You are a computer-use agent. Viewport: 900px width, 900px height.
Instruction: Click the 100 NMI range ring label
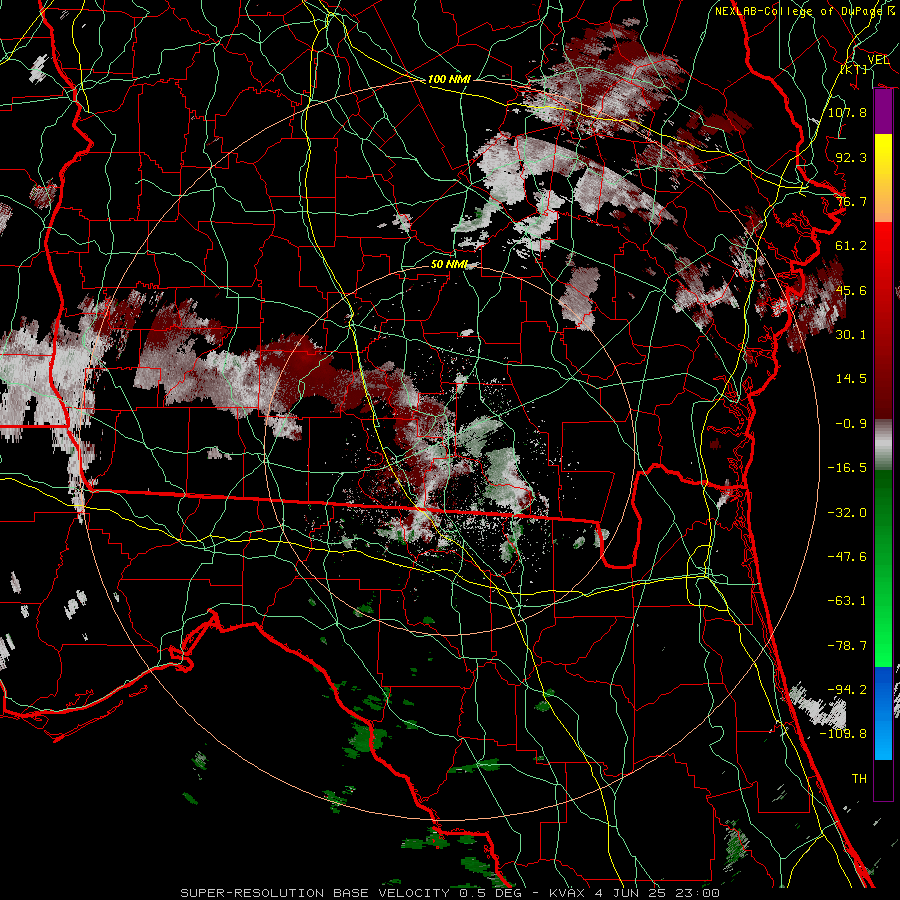tap(449, 79)
